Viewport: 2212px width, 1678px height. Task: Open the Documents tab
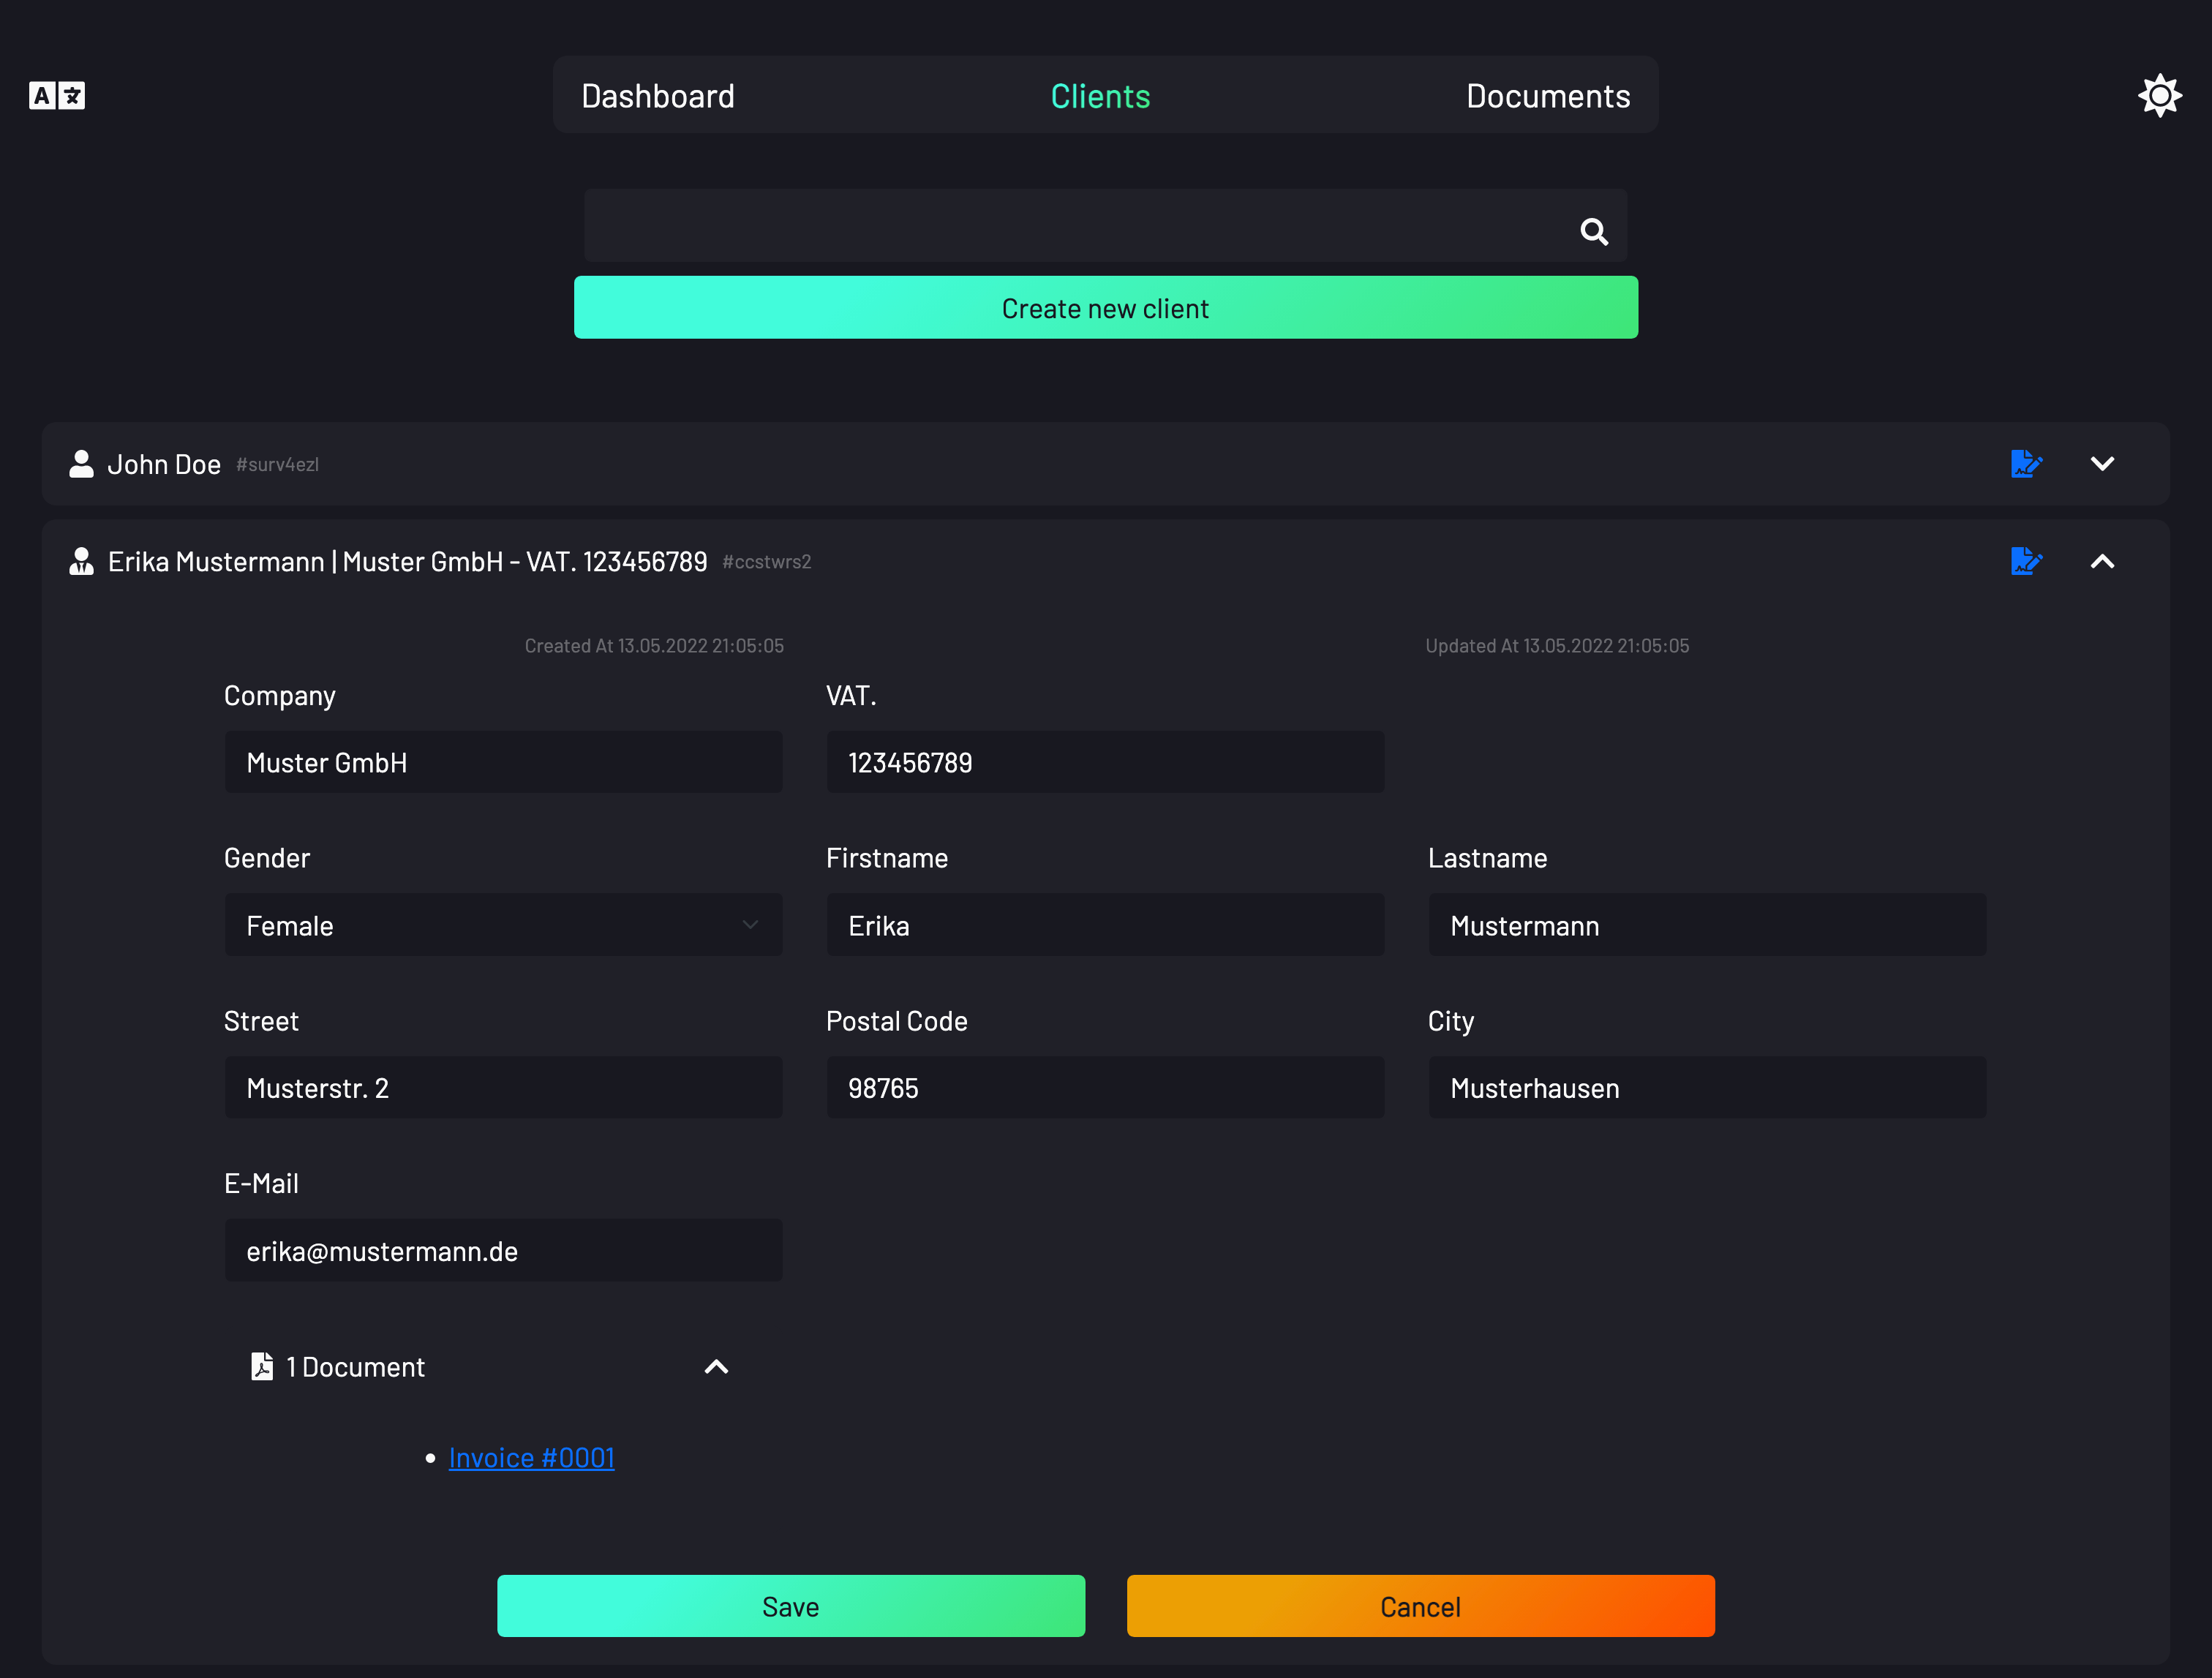(1547, 96)
